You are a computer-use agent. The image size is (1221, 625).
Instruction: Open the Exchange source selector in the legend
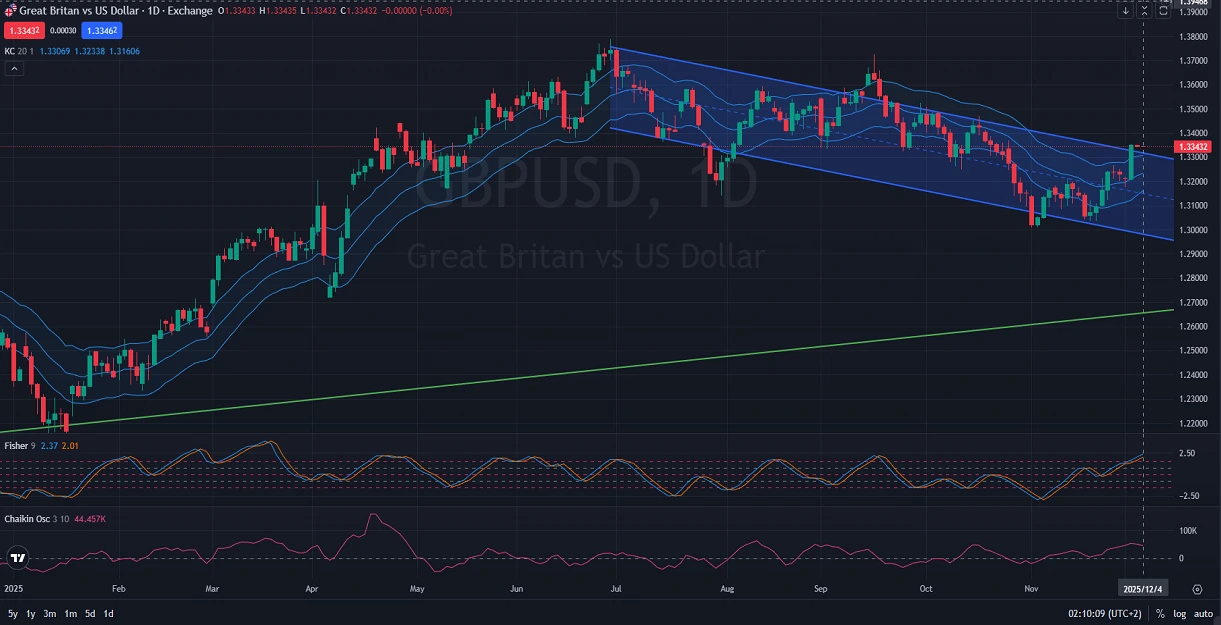188,11
